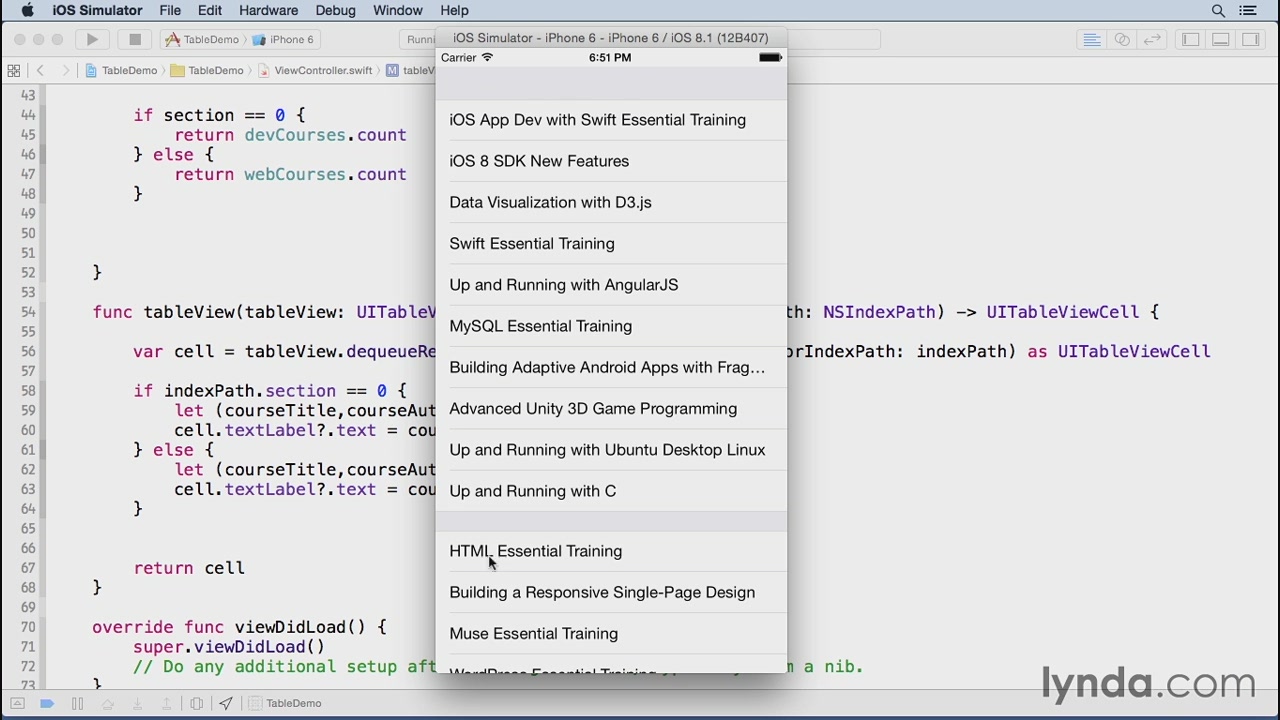Select the Standard editor icon
The width and height of the screenshot is (1280, 720).
tap(1092, 39)
